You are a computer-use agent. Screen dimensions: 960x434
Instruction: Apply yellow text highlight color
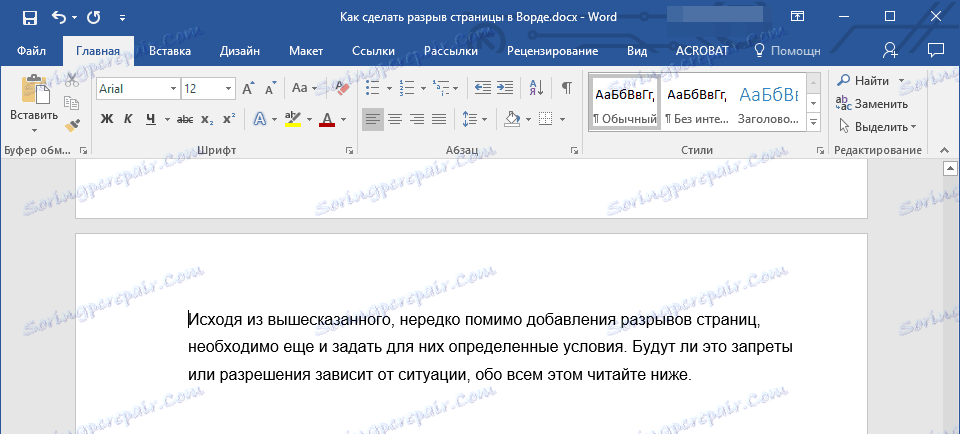(294, 119)
